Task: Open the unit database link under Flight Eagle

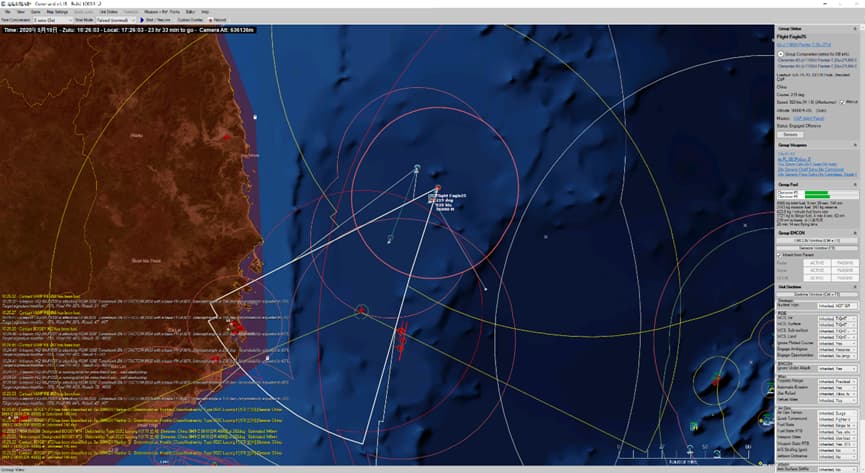Action: (x=804, y=44)
